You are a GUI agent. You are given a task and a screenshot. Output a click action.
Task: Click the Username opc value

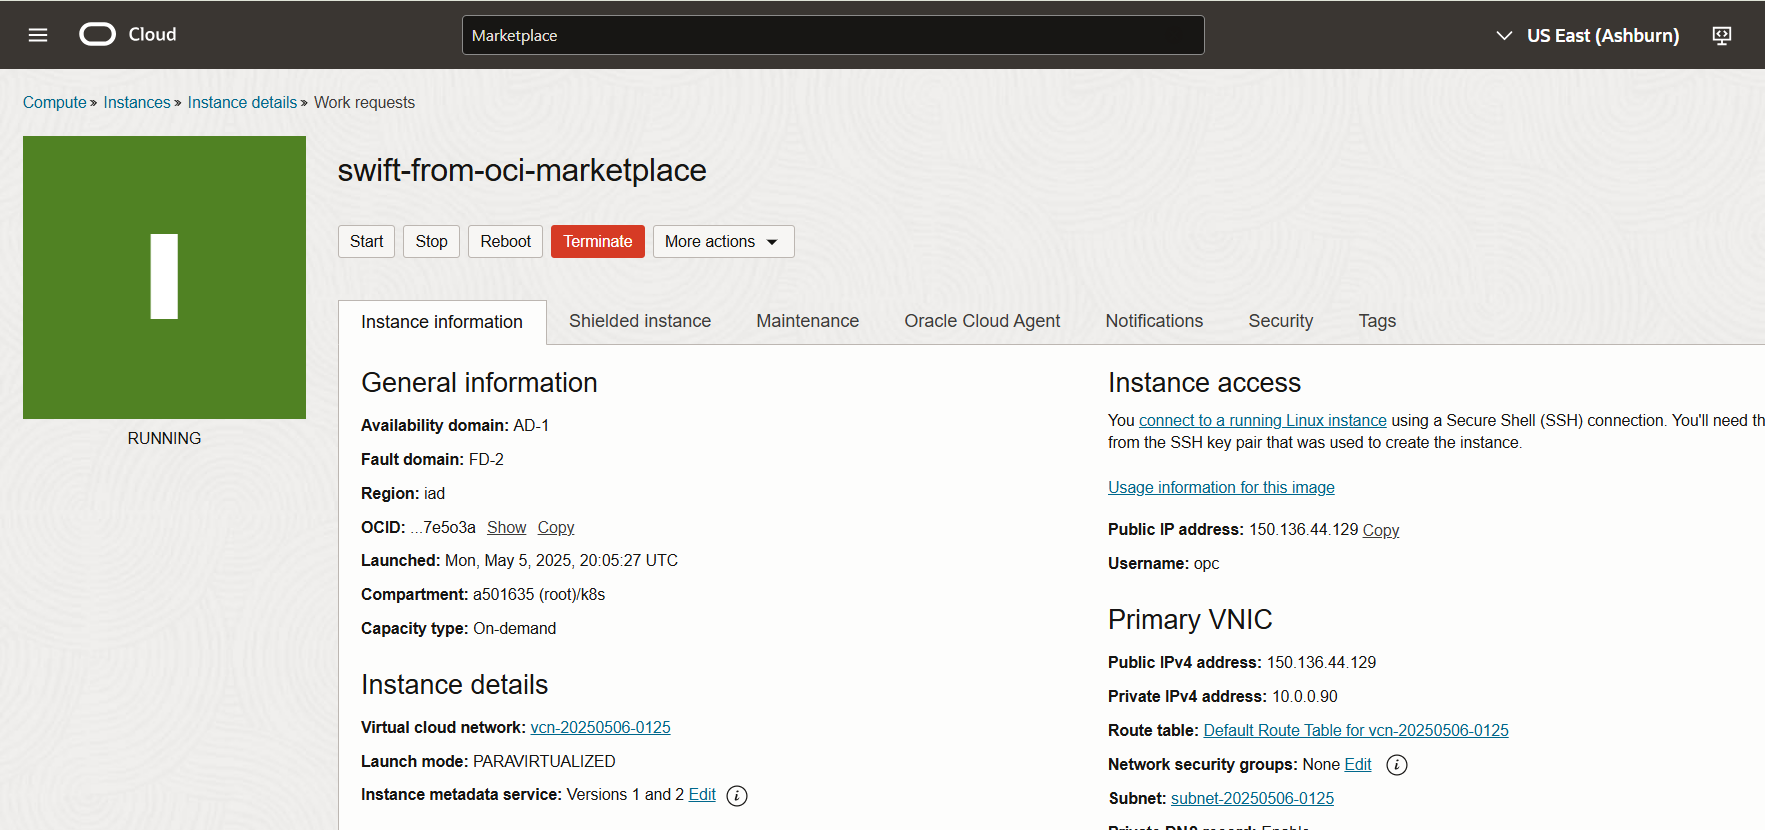(1206, 563)
